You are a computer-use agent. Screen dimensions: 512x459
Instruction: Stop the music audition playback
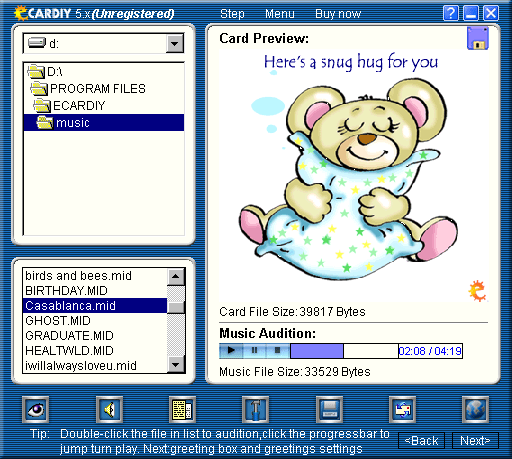pos(277,351)
